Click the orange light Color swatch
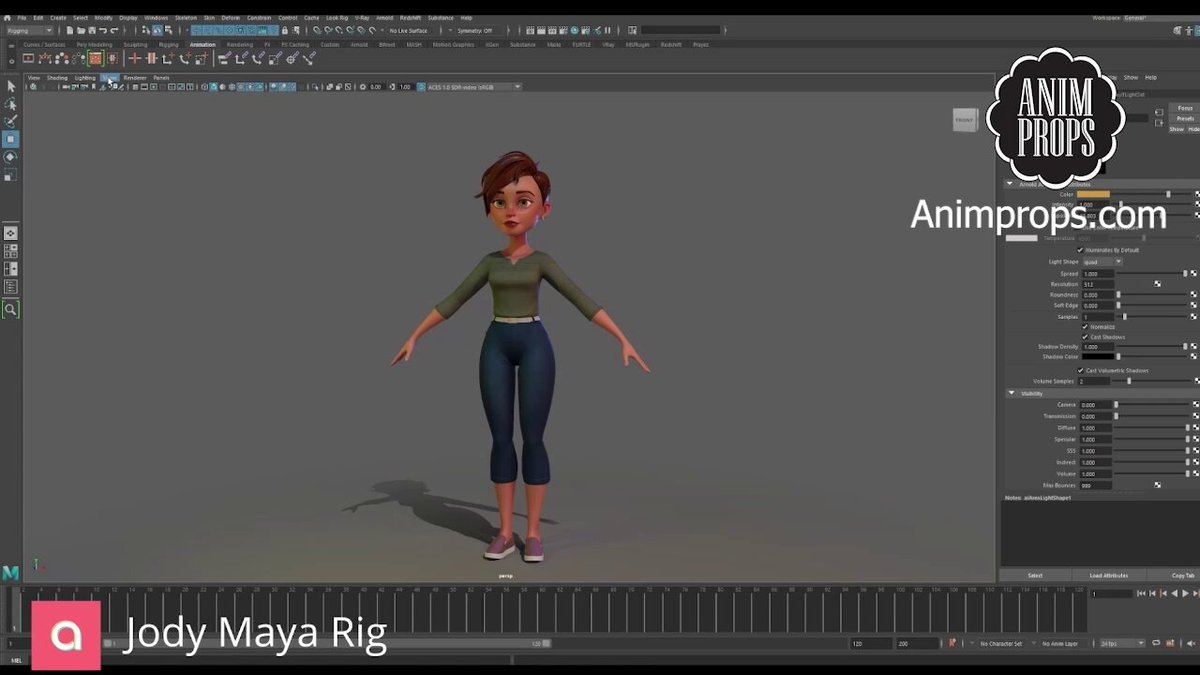The width and height of the screenshot is (1200, 675). pos(1094,194)
